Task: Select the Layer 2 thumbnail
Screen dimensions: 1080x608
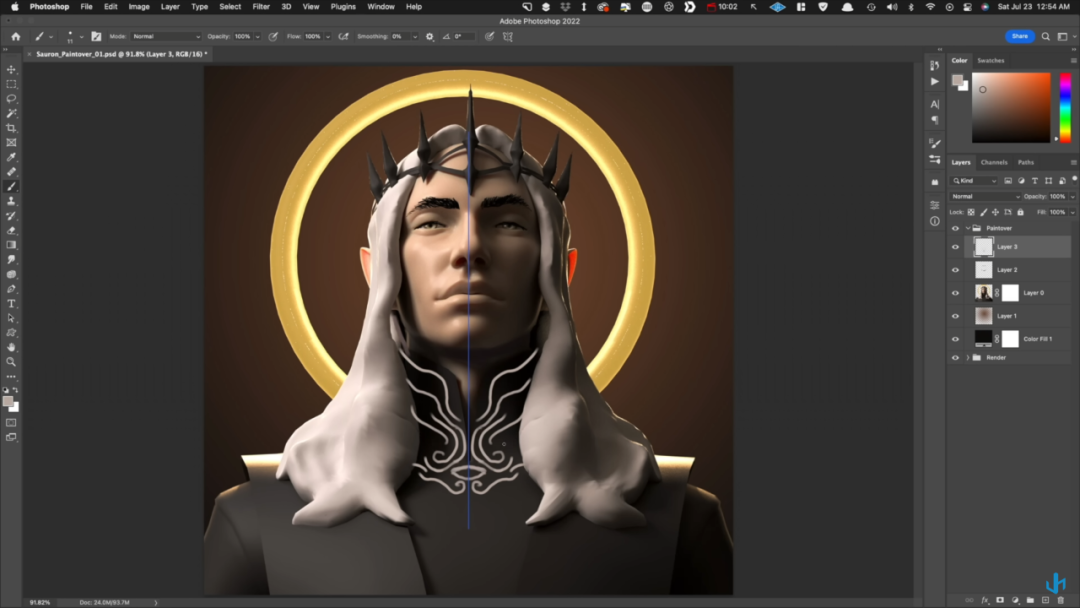Action: (984, 270)
